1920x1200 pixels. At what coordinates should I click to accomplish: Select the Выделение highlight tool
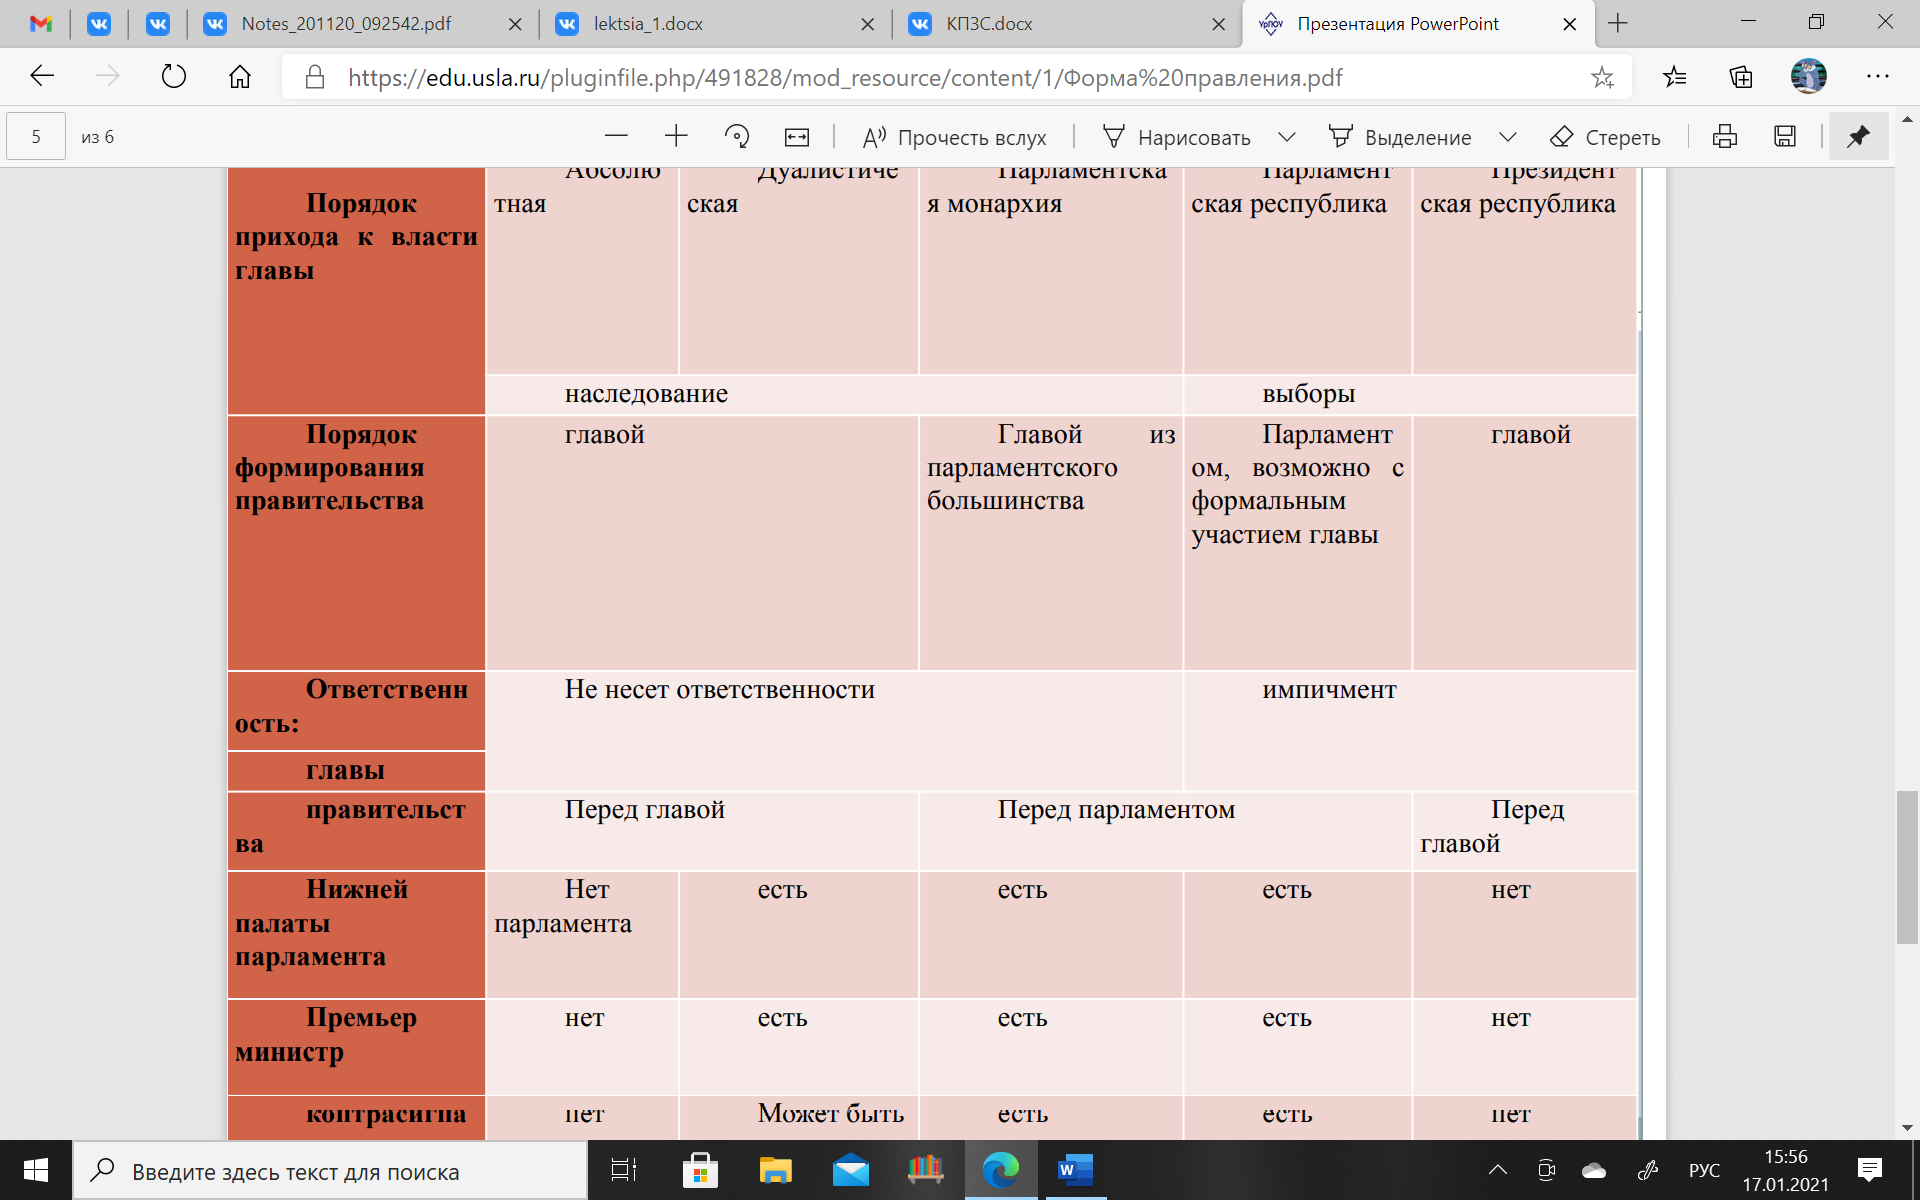point(1400,137)
